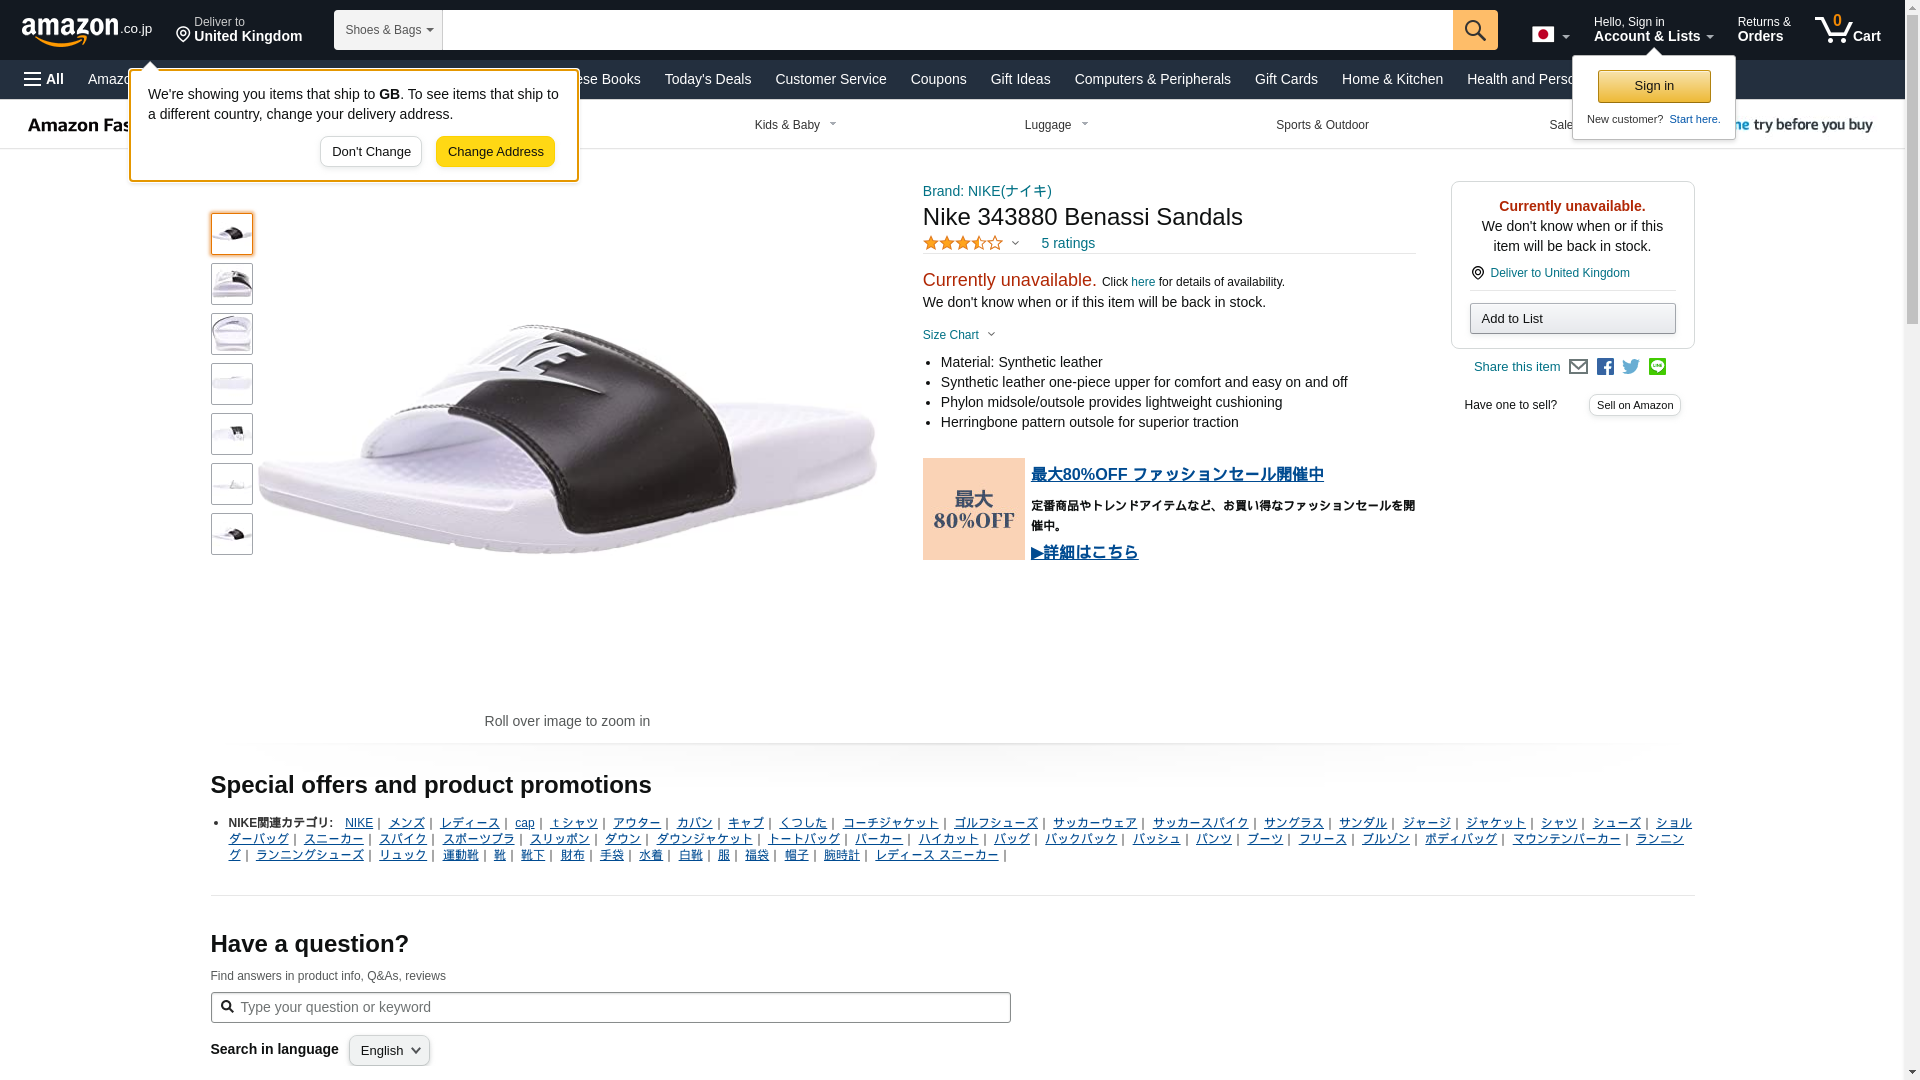
Task: Expand the Size Chart dropdown
Action: pos(959,335)
